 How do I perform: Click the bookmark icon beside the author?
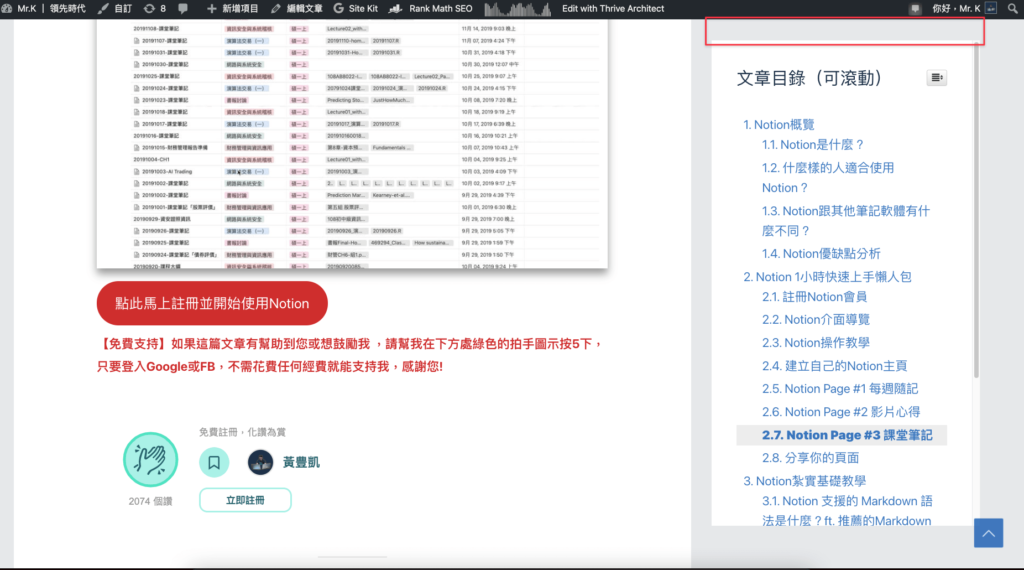click(x=214, y=463)
